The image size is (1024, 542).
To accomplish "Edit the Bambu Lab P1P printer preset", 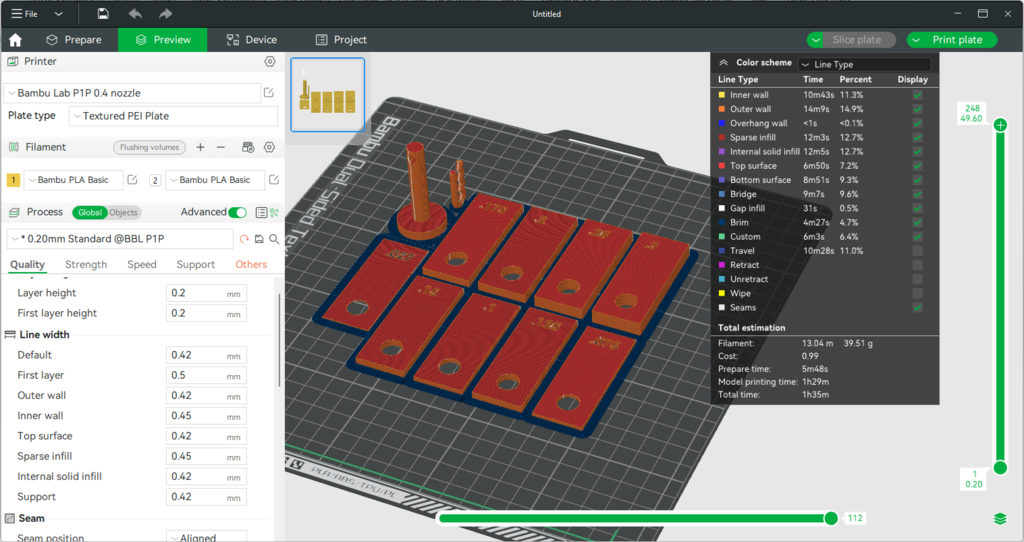I will (269, 93).
